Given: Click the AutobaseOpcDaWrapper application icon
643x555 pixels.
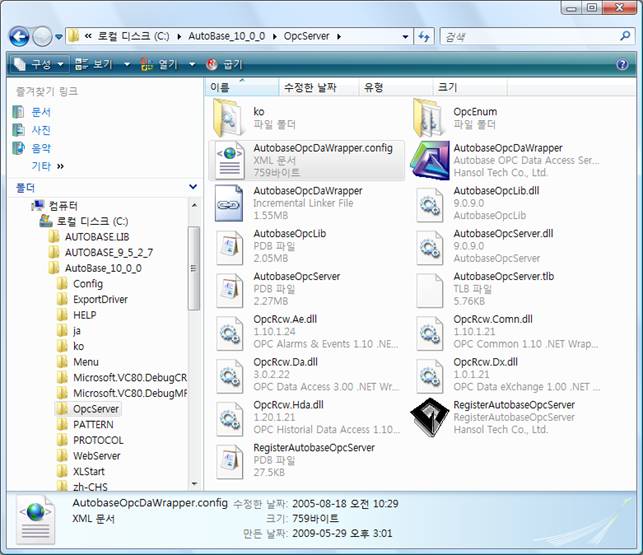Looking at the screenshot, I should 432,158.
